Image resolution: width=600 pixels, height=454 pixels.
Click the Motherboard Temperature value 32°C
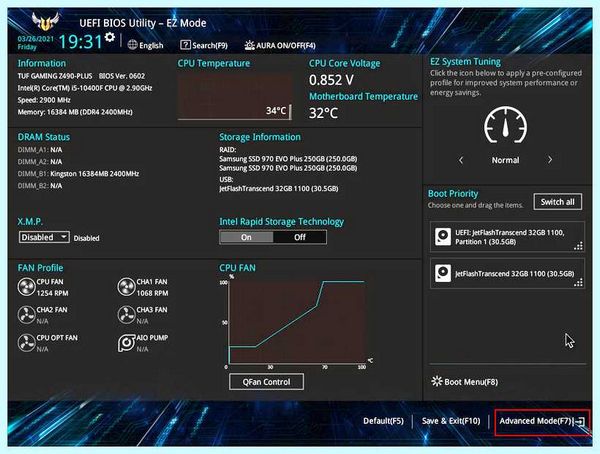point(323,113)
